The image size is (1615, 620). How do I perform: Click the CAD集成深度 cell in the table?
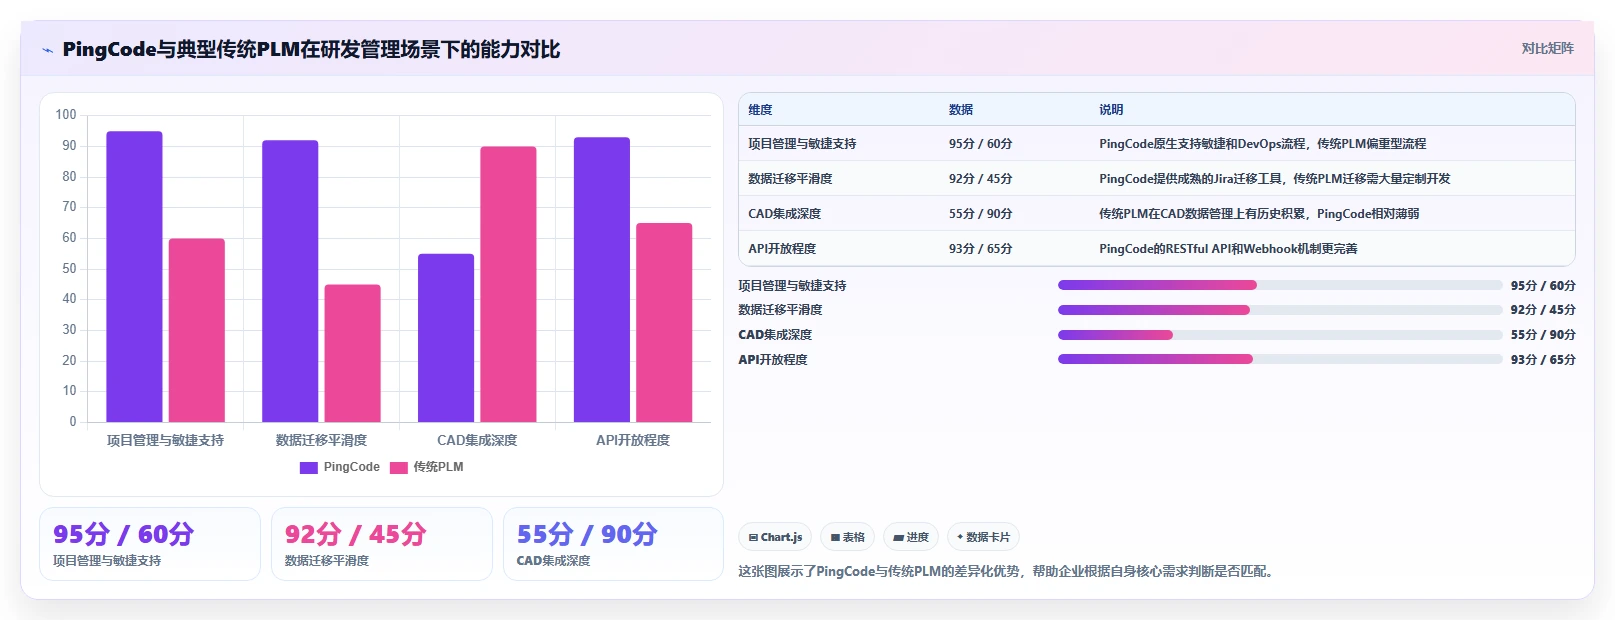coord(784,214)
